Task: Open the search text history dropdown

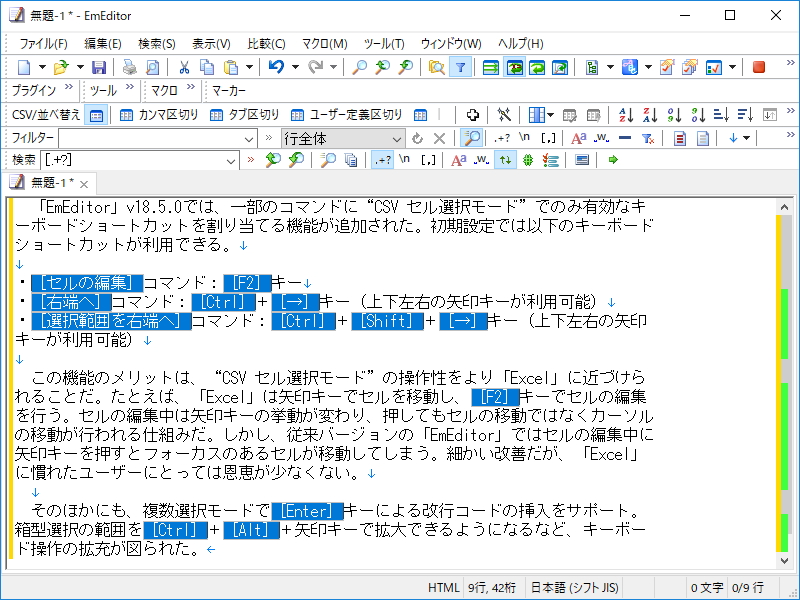Action: tap(231, 161)
